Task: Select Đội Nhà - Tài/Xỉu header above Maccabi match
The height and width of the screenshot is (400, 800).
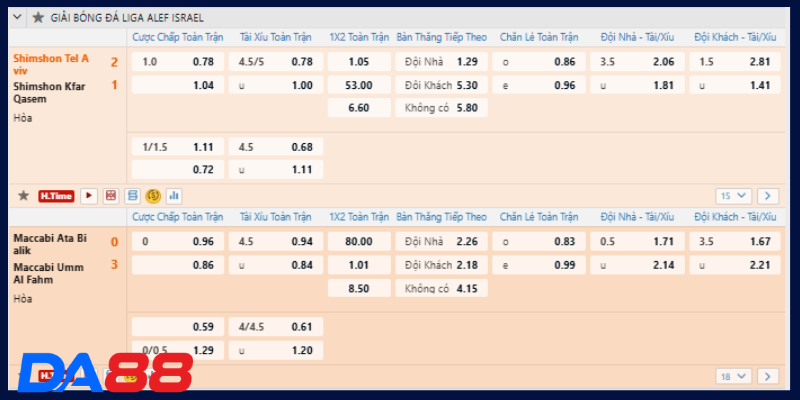Action: pos(637,217)
